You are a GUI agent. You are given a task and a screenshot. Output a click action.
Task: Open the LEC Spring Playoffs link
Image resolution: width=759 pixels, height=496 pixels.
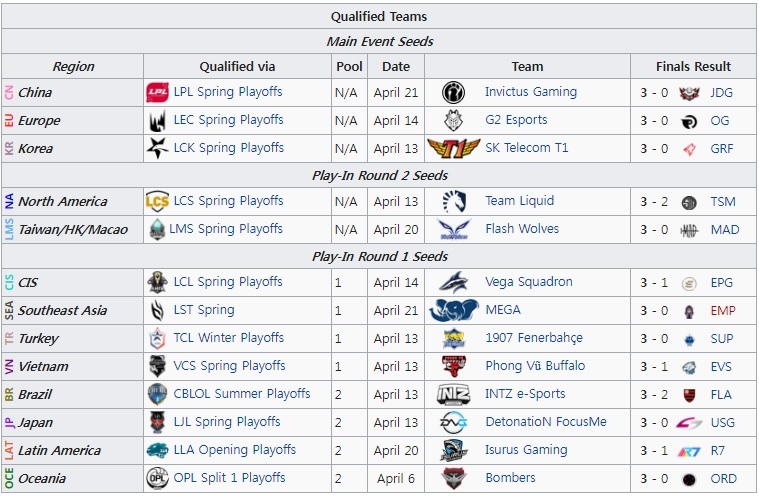point(228,120)
